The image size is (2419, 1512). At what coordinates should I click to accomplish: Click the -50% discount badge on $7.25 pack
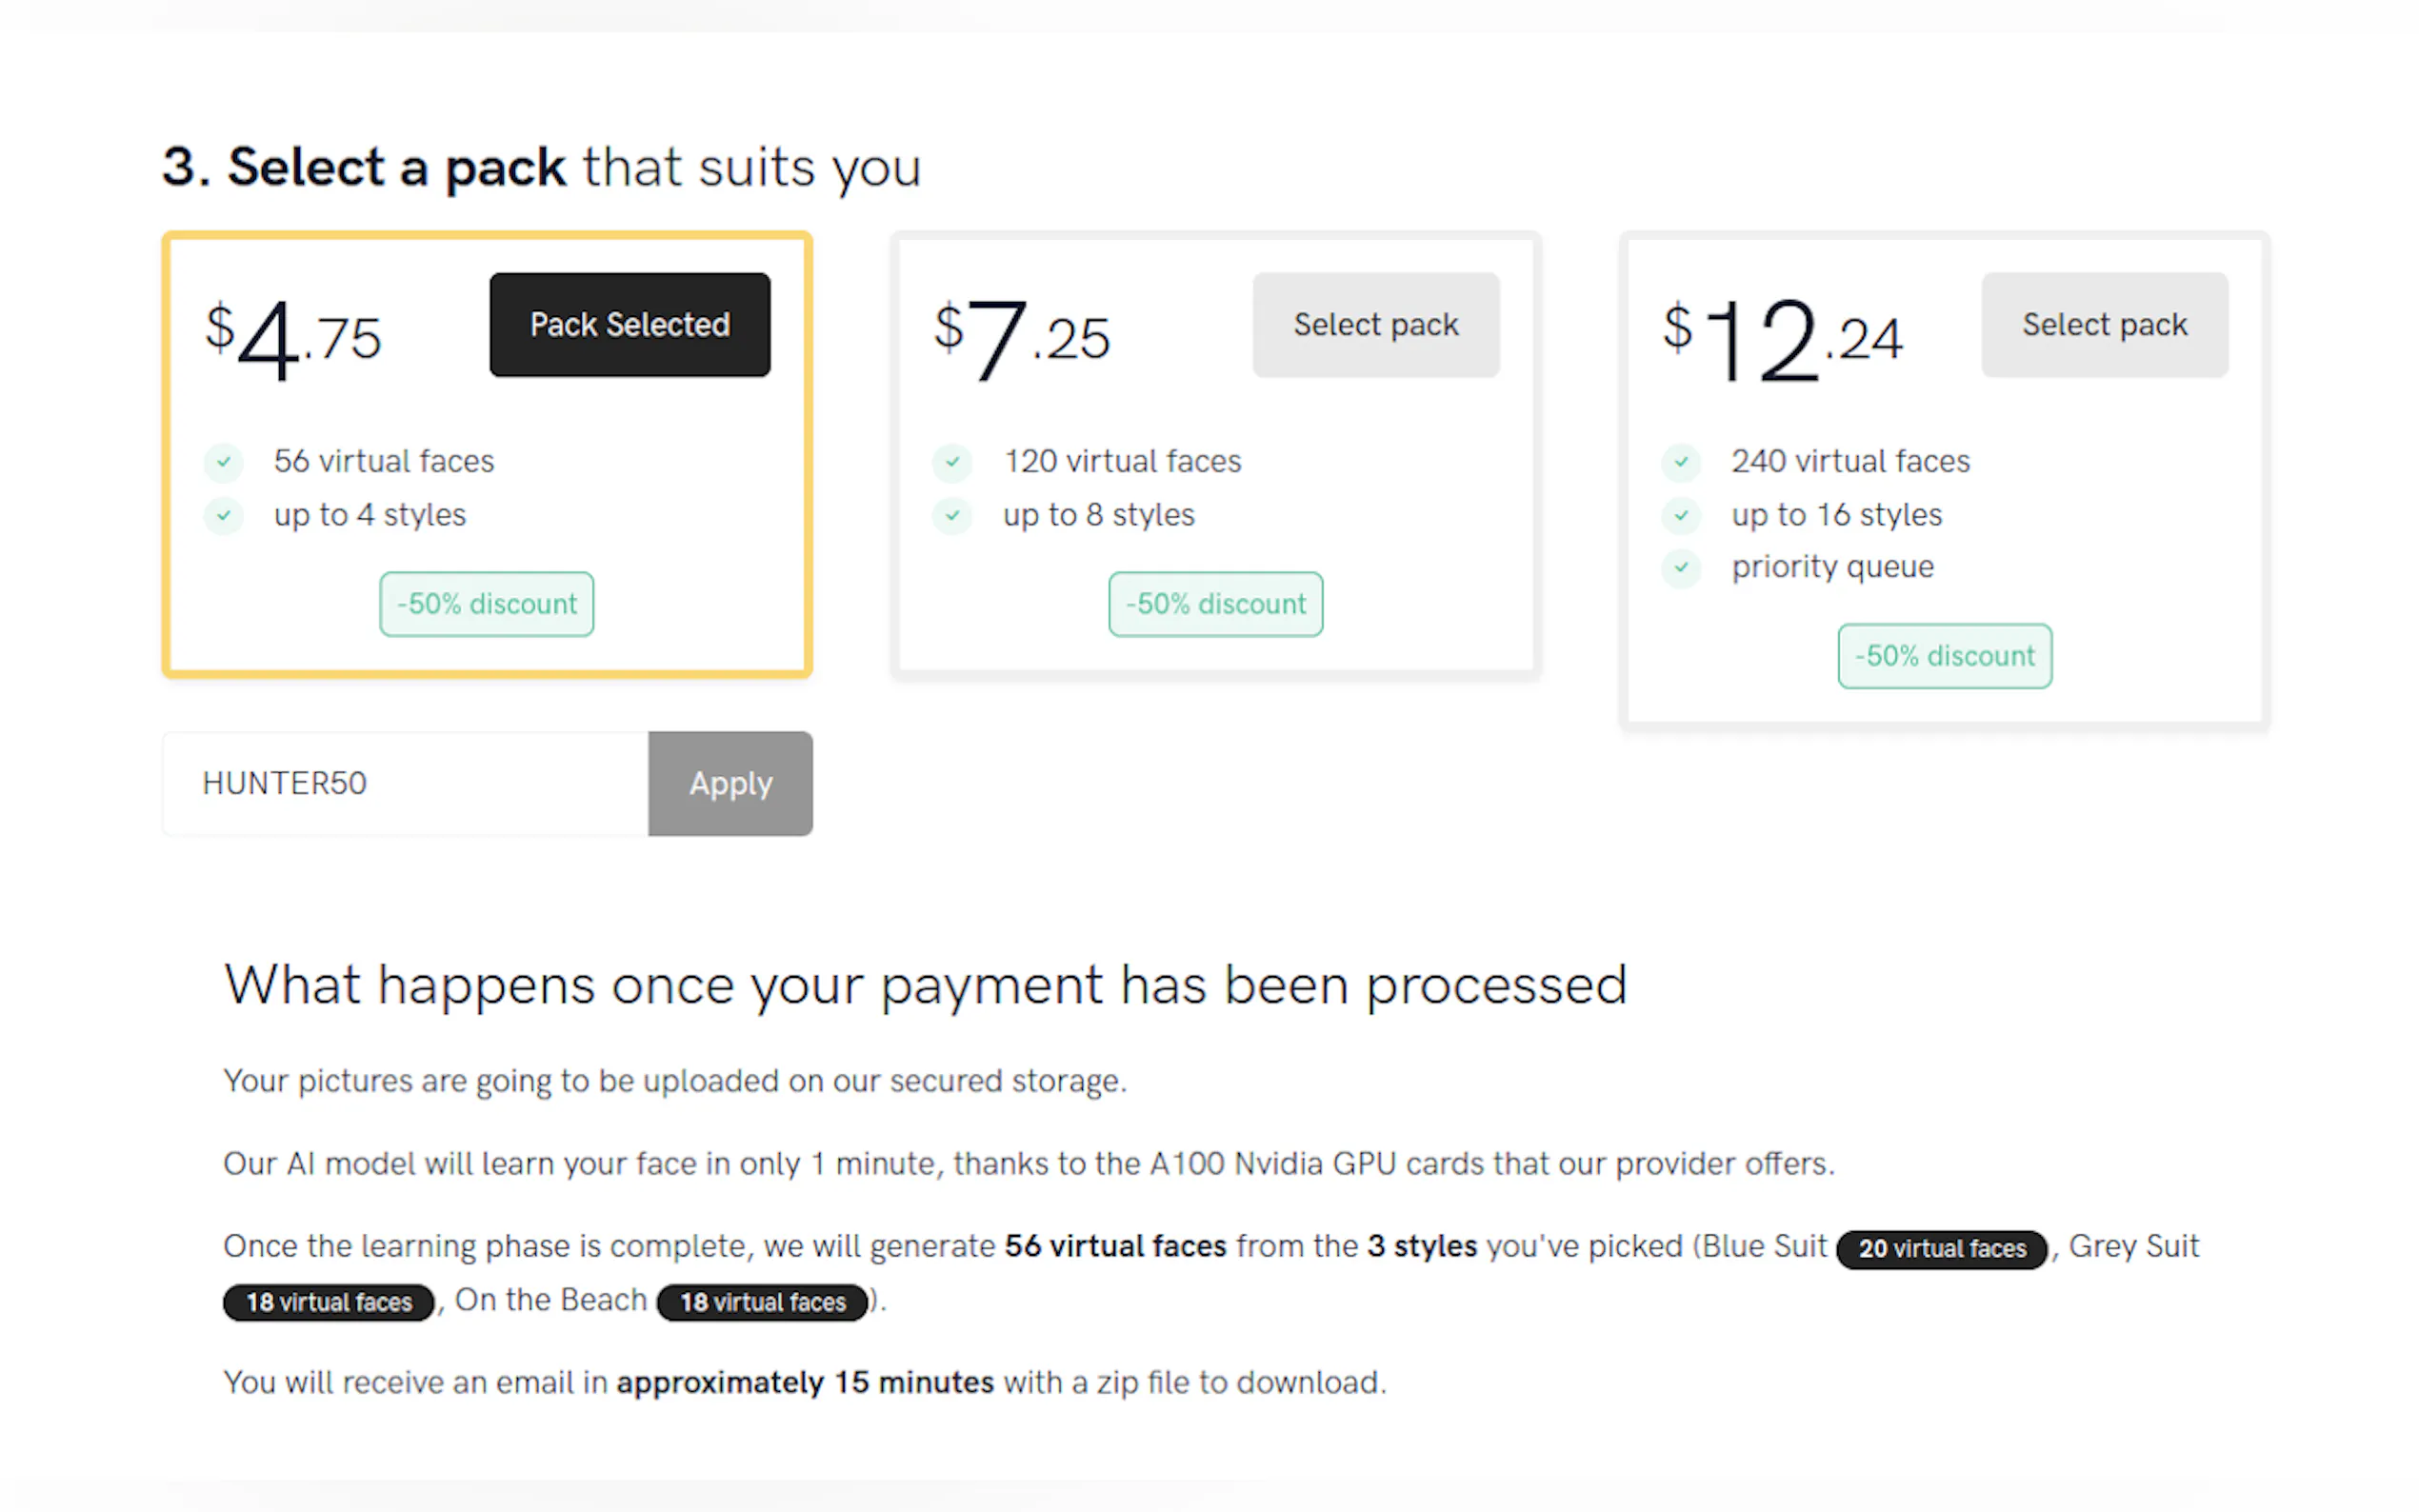[x=1215, y=604]
